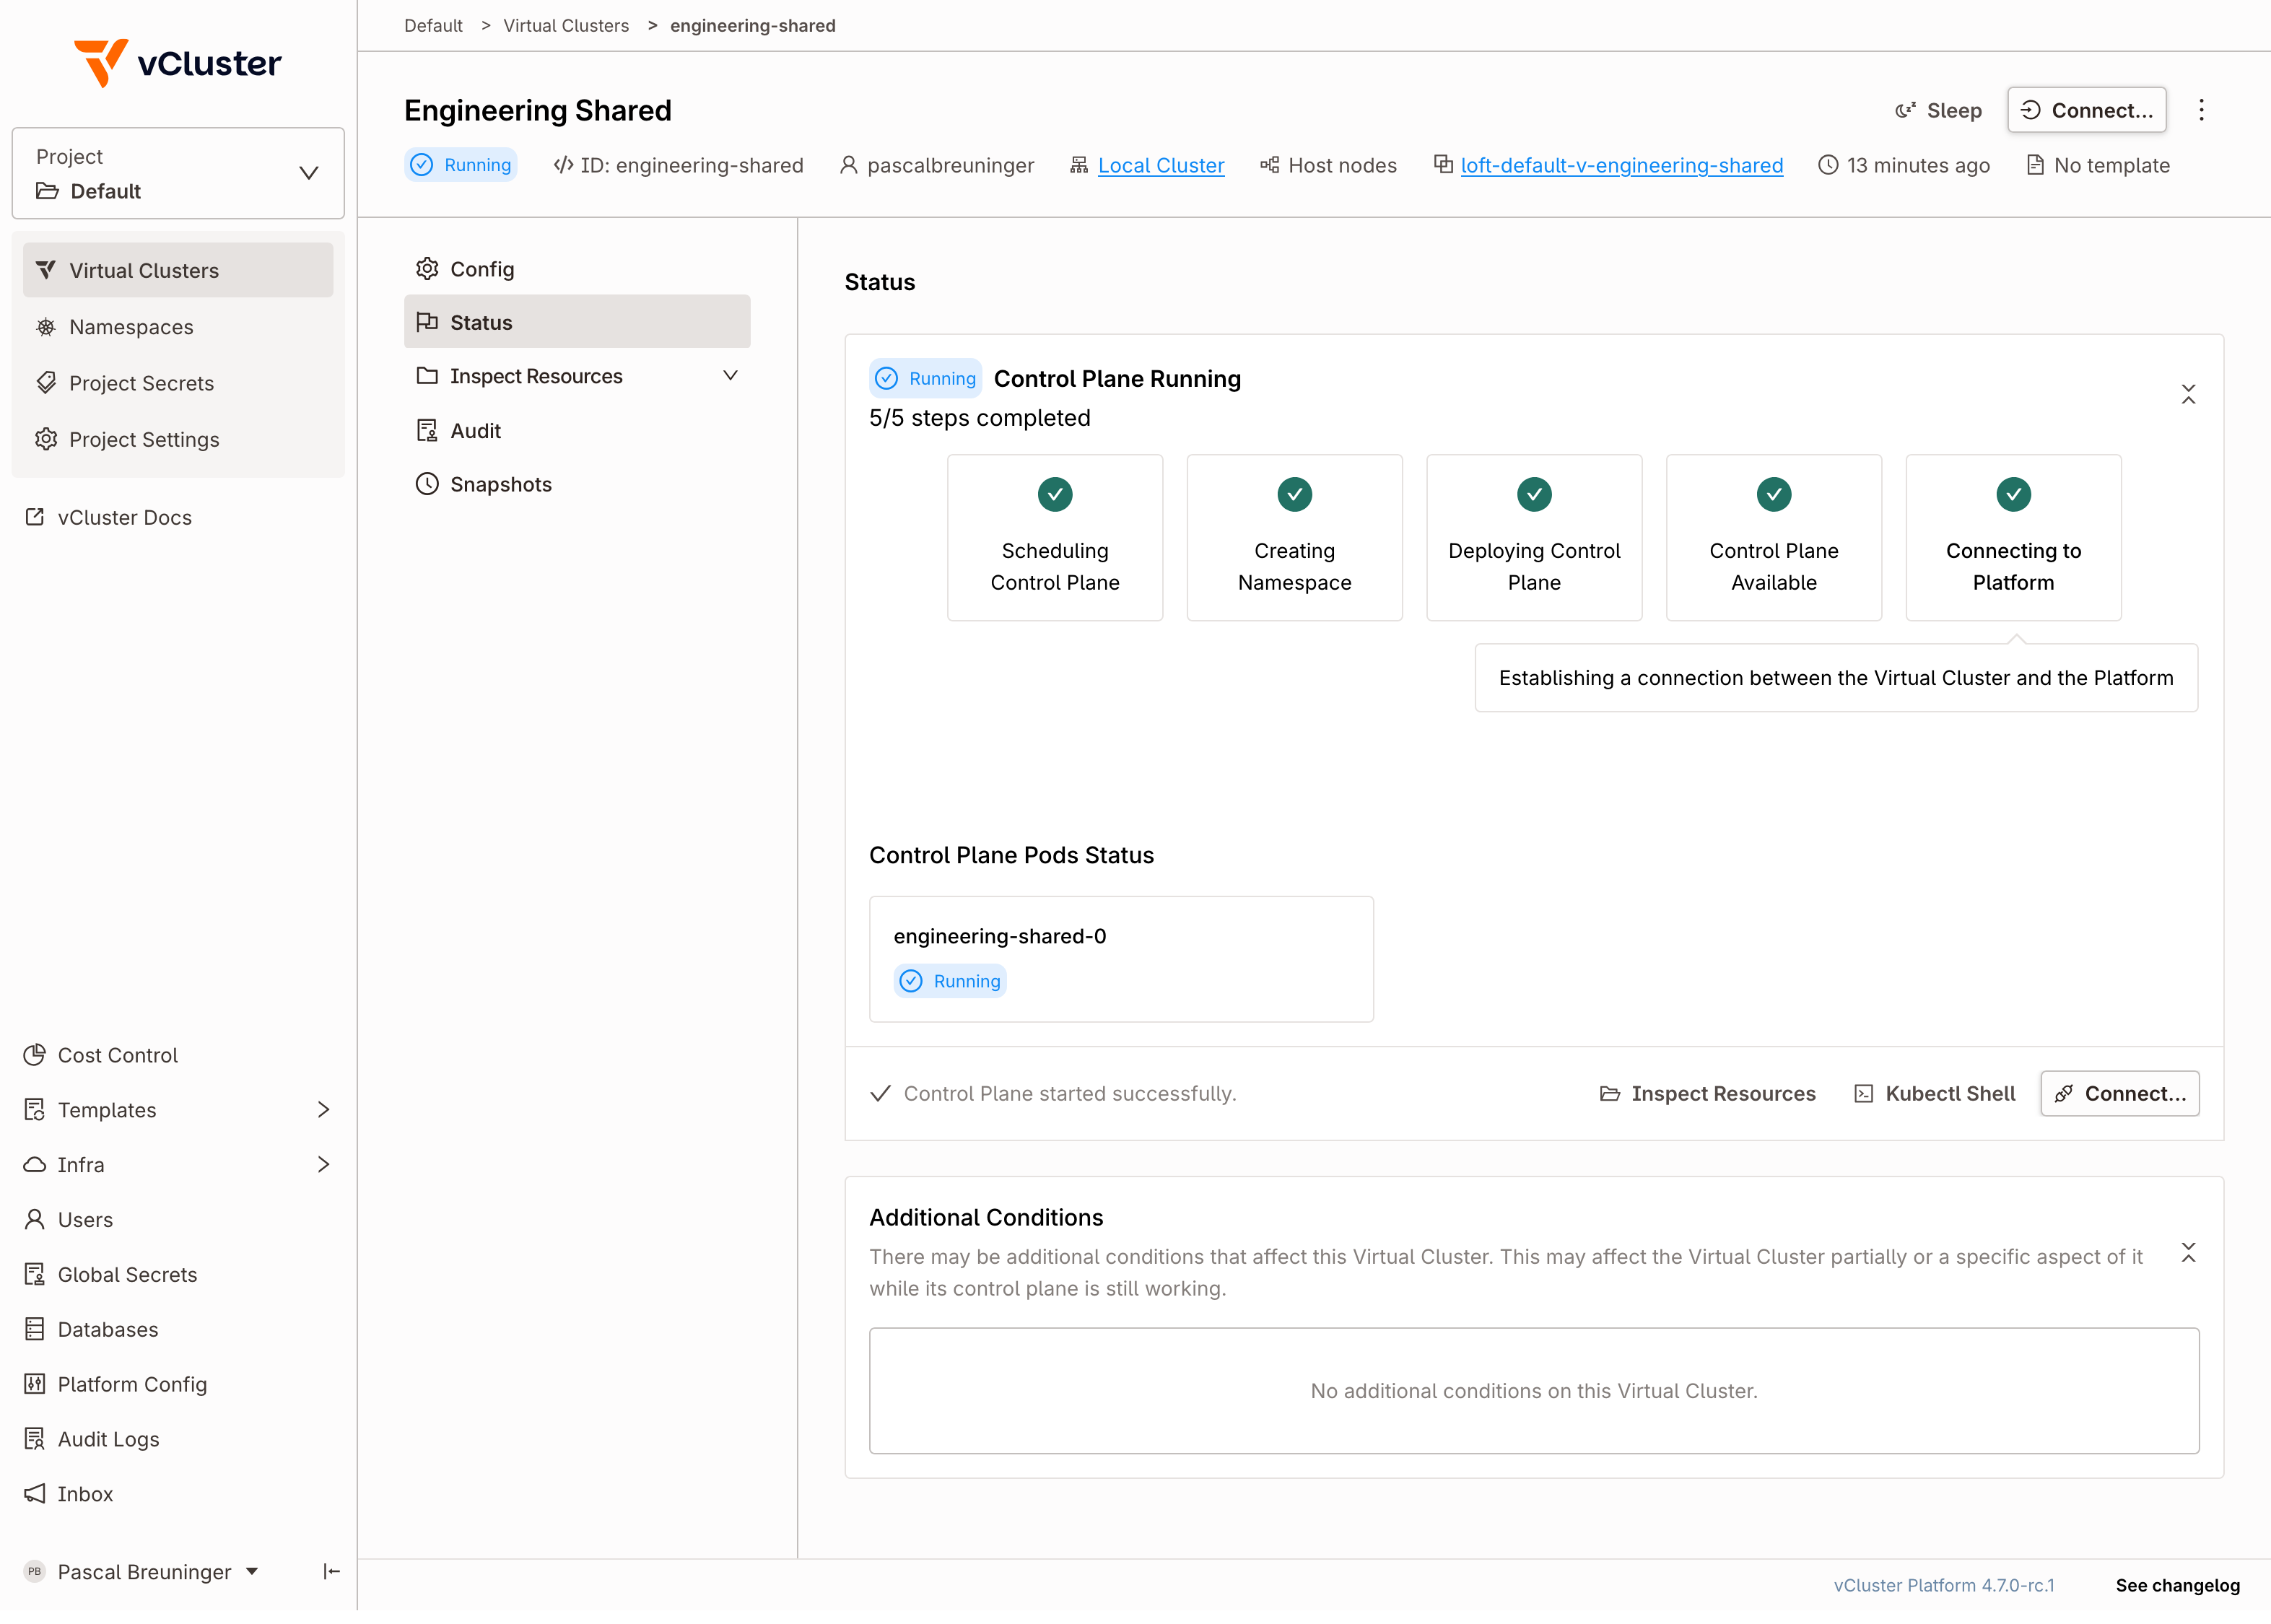2271x1624 pixels.
Task: Switch to the Config tab
Action: point(481,269)
